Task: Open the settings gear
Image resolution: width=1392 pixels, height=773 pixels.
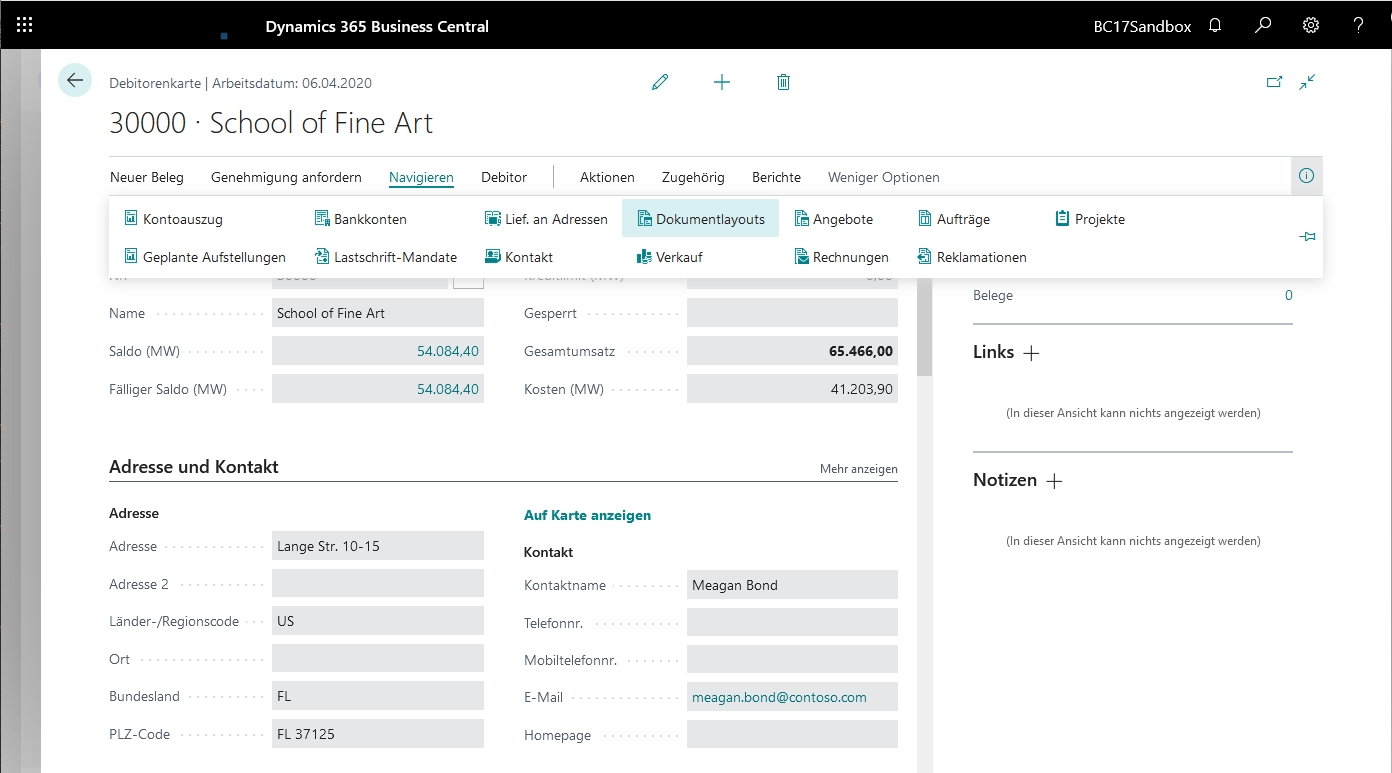Action: [x=1311, y=26]
